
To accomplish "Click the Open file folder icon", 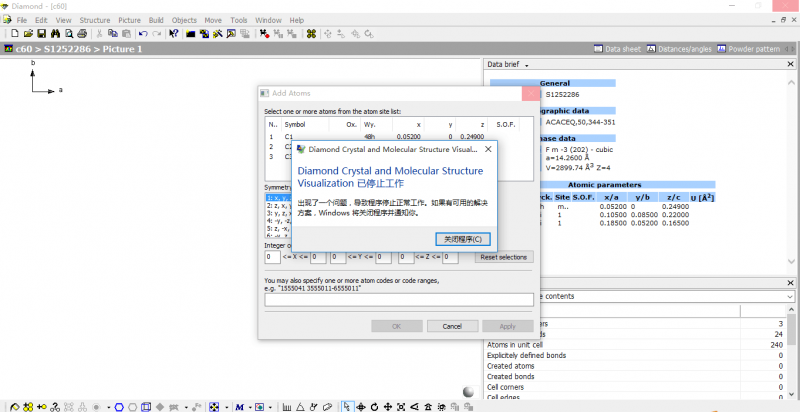I will coord(29,34).
